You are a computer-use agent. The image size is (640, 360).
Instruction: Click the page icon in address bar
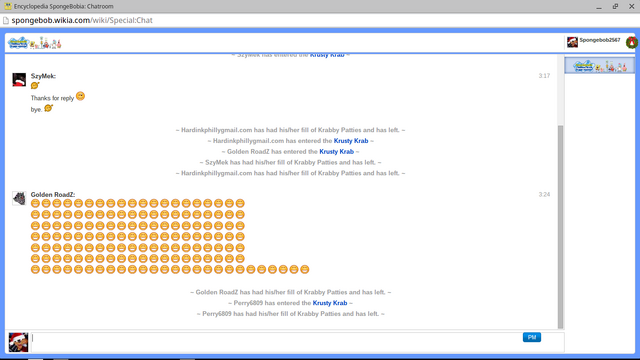pyautogui.click(x=6, y=20)
